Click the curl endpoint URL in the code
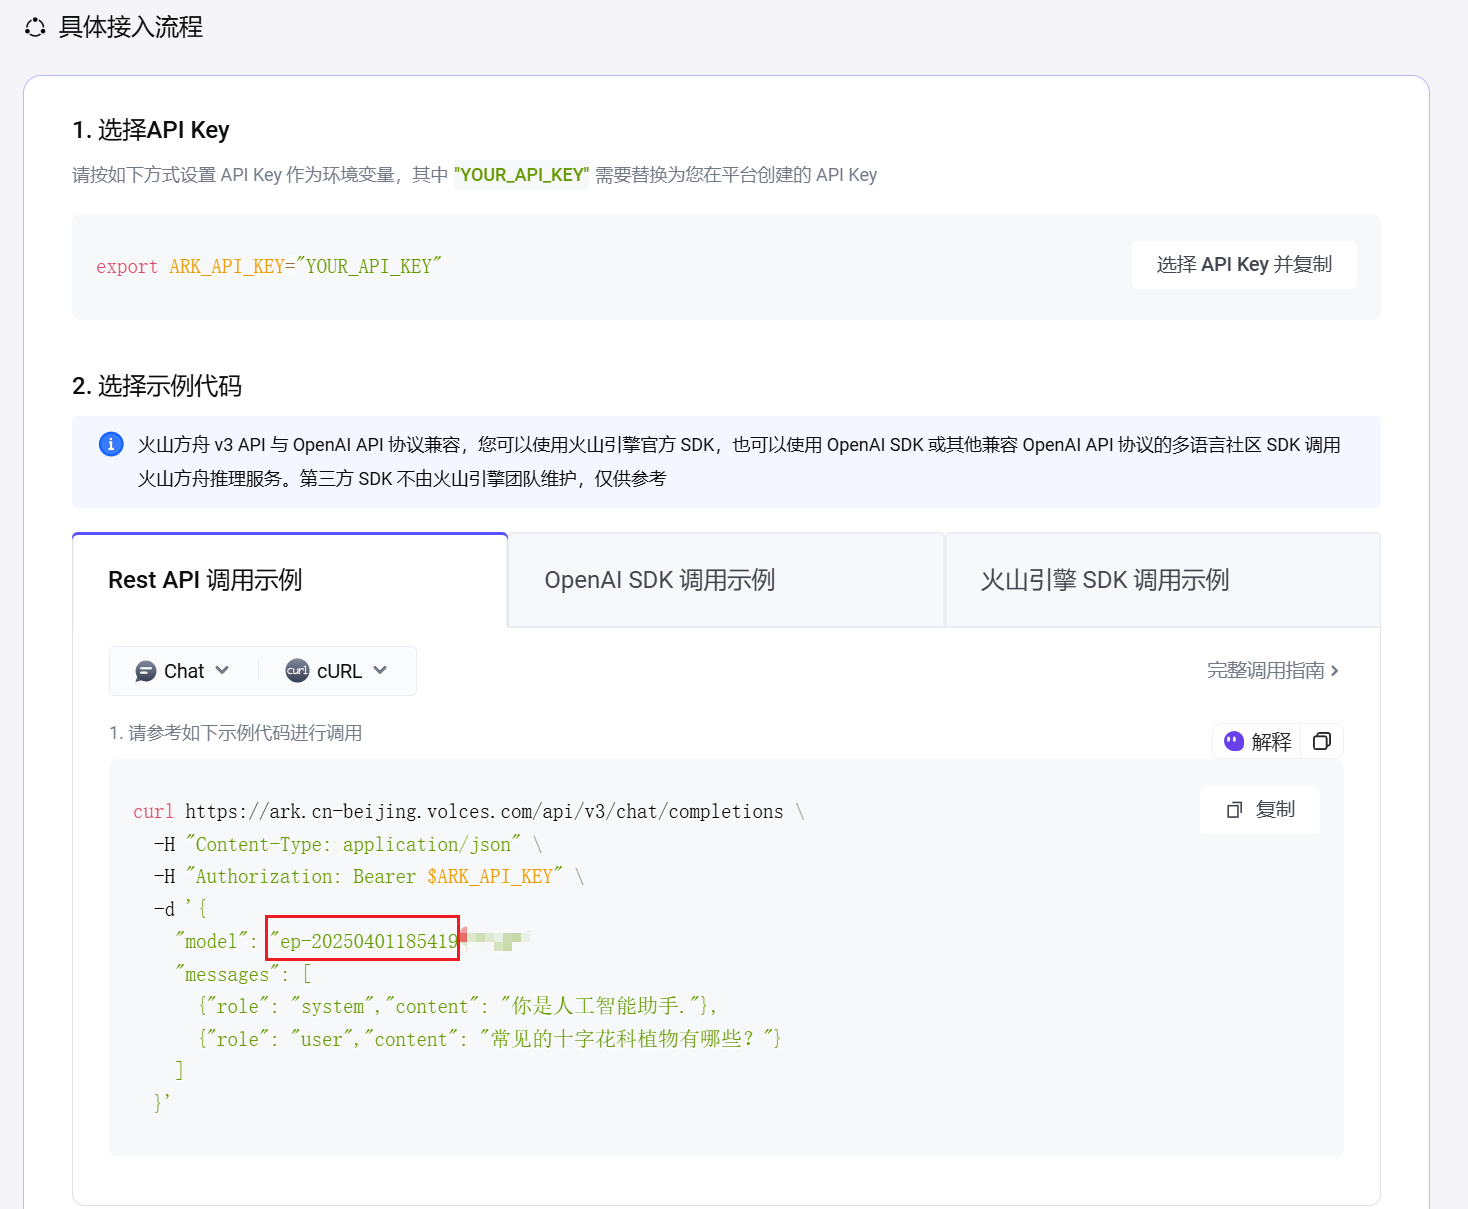This screenshot has width=1468, height=1209. (x=484, y=811)
